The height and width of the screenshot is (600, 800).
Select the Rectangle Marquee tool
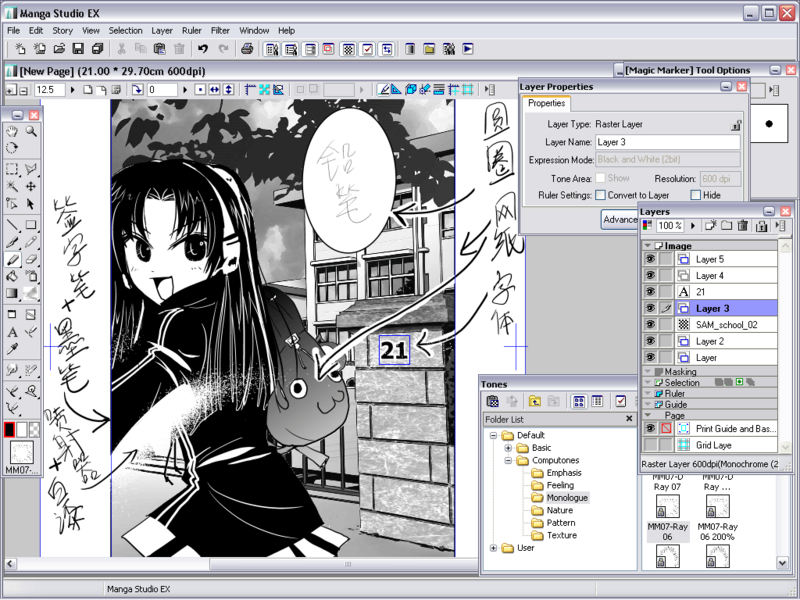coord(12,169)
